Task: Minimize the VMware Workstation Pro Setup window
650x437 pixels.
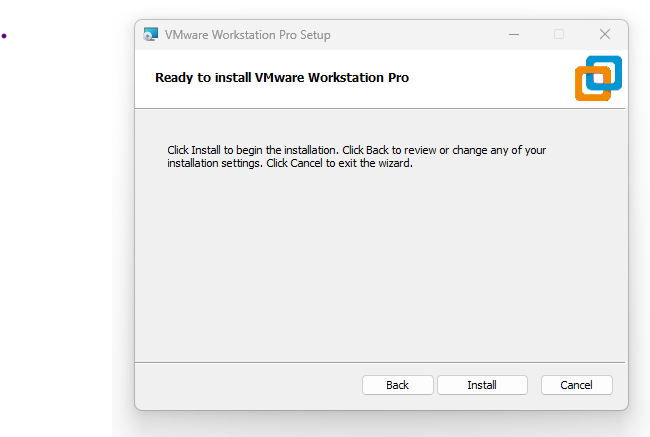Action: tap(514, 34)
